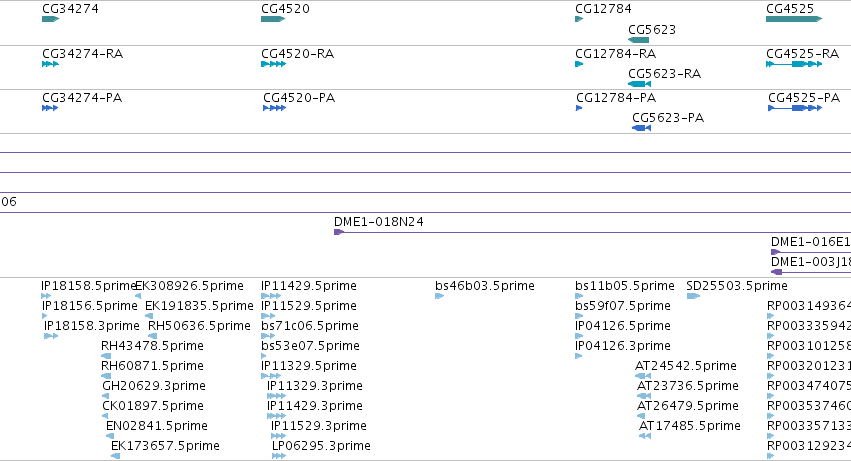Click the CG4520 gene arrow glyph
The image size is (851, 461).
(273, 19)
